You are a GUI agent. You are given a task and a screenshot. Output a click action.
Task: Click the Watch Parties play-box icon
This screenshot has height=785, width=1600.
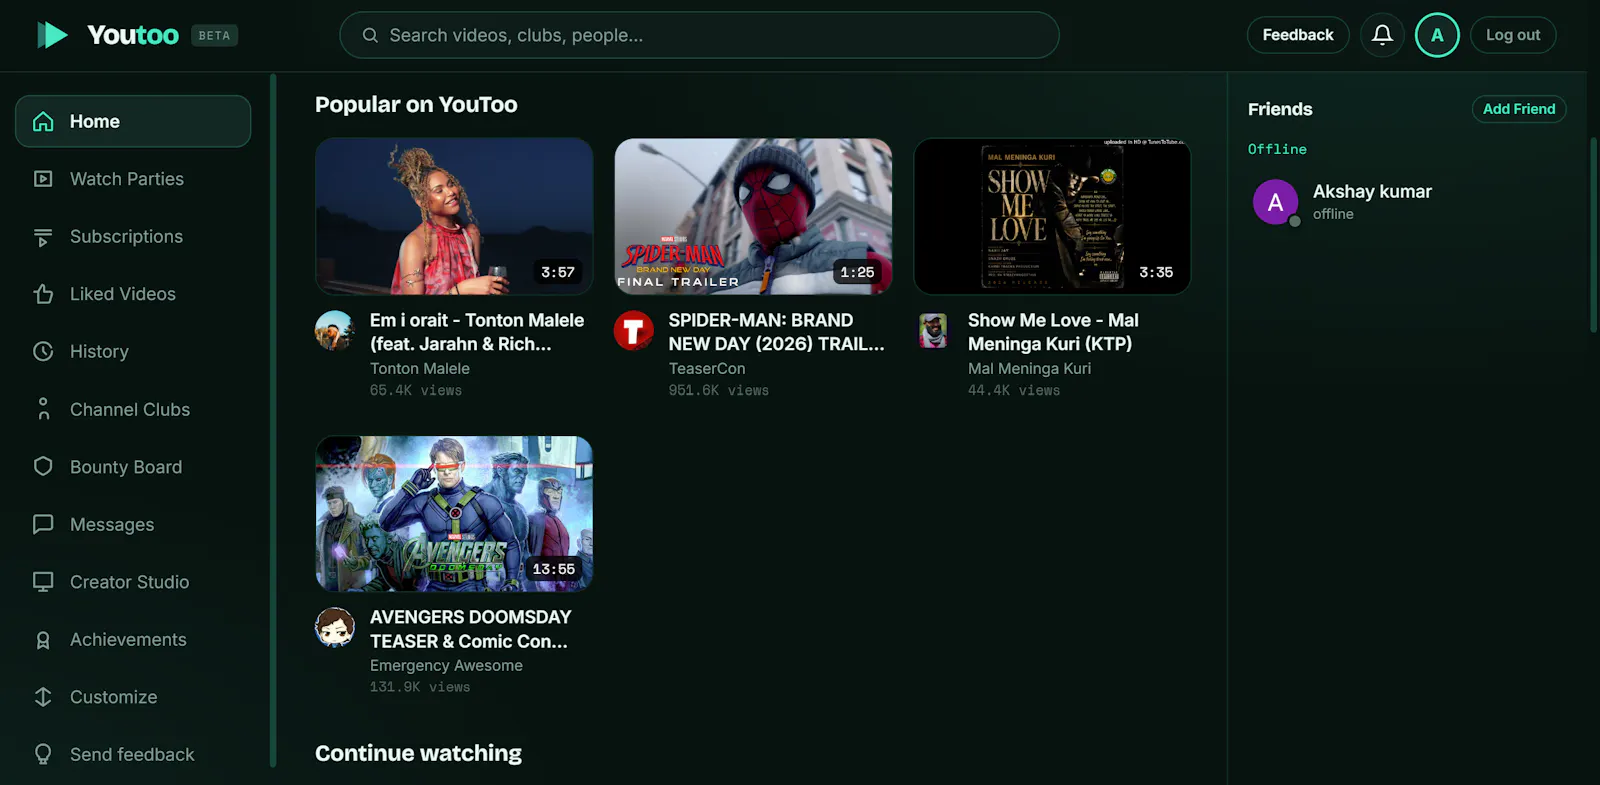(43, 179)
